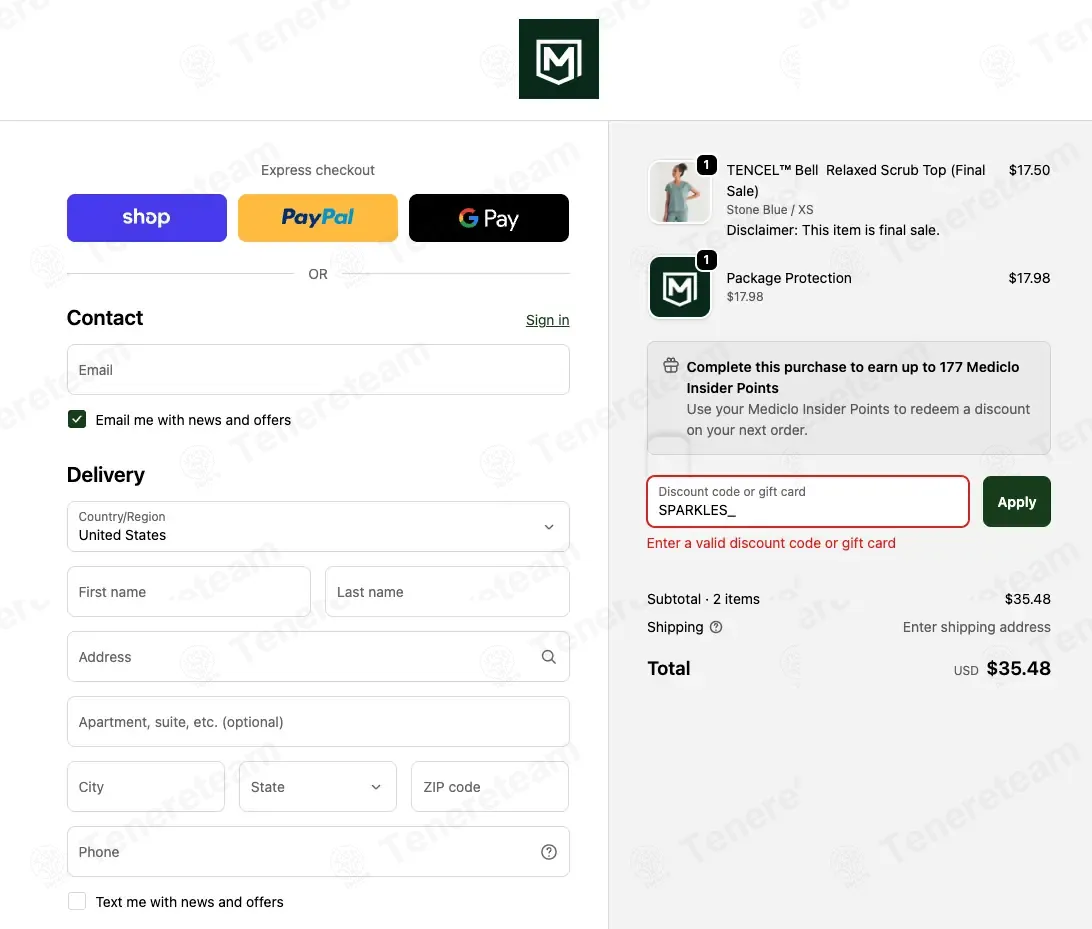Image resolution: width=1092 pixels, height=929 pixels.
Task: Click the Mediclo store logo at top
Action: [559, 59]
